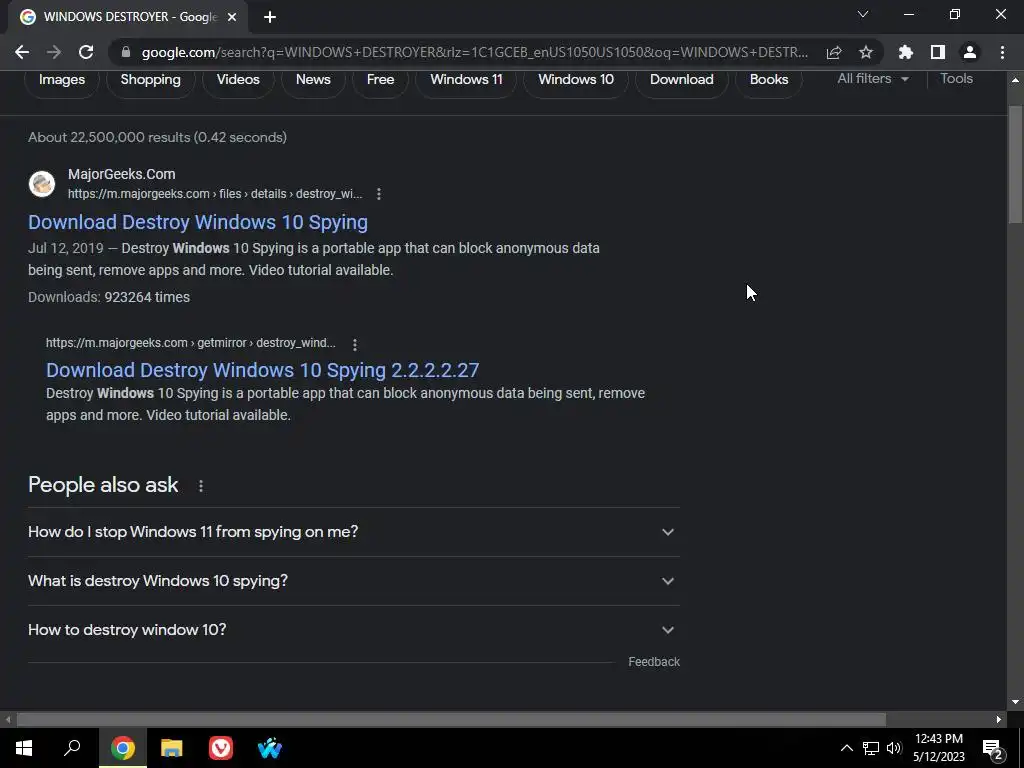Toggle Chrome side panel
Screen dimensions: 1024x768
tap(937, 52)
